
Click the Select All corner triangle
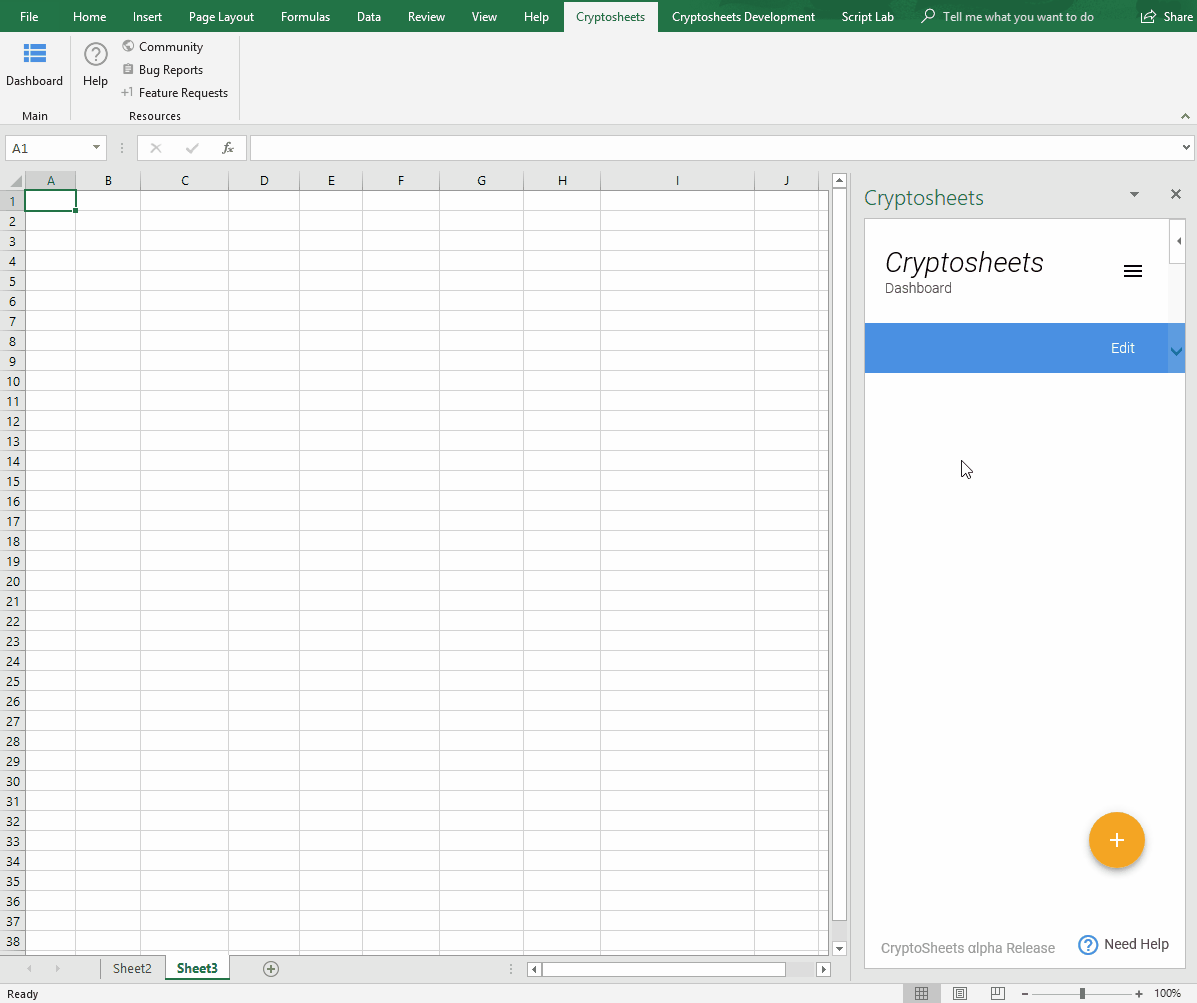(x=16, y=182)
